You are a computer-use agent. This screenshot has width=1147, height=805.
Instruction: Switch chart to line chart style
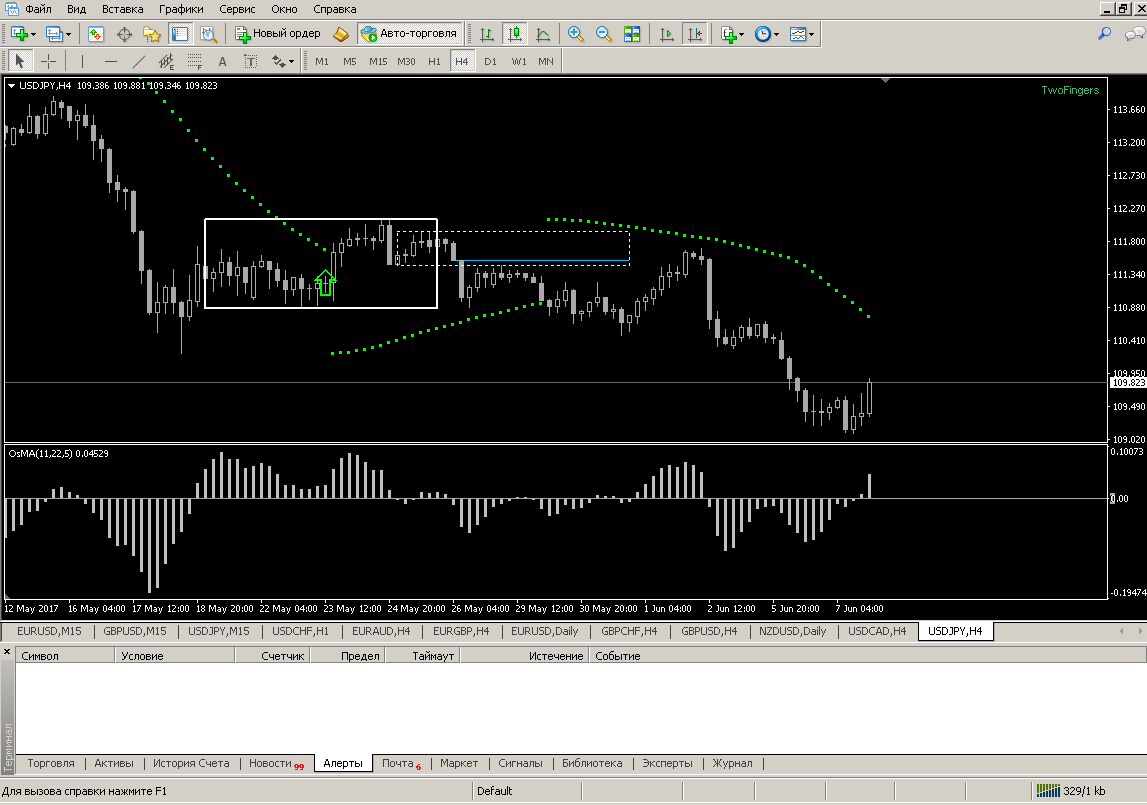pos(543,34)
